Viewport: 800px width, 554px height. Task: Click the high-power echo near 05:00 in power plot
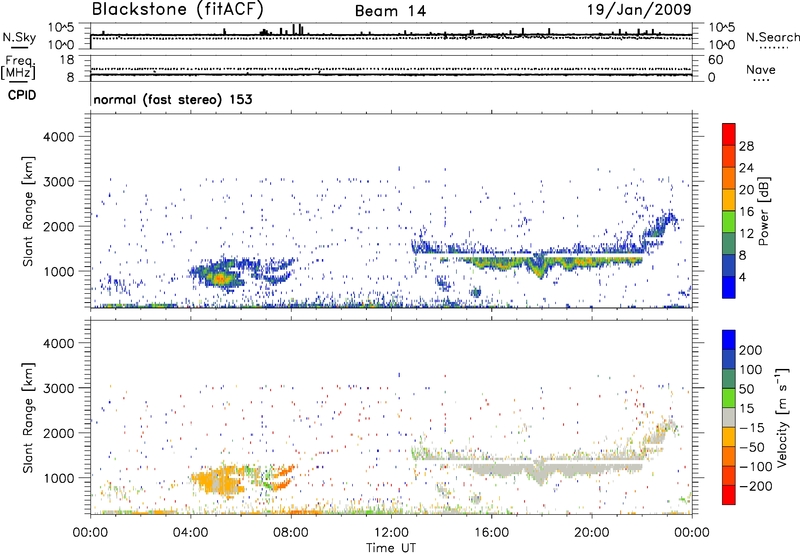click(x=219, y=278)
